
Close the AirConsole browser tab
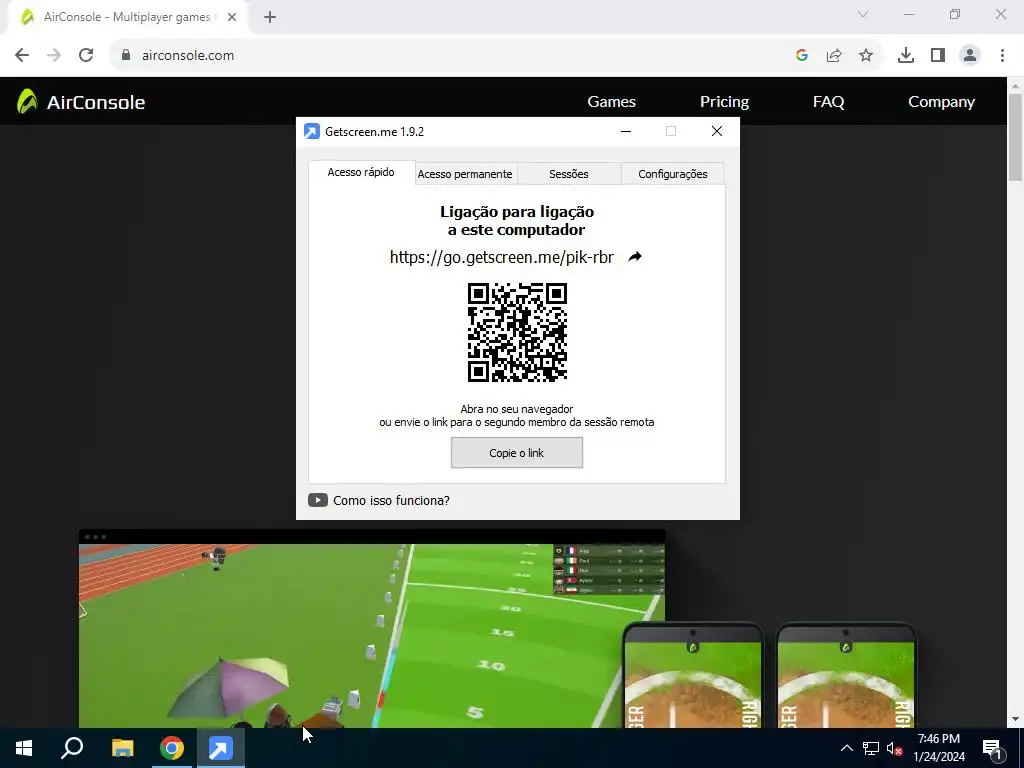pyautogui.click(x=232, y=17)
